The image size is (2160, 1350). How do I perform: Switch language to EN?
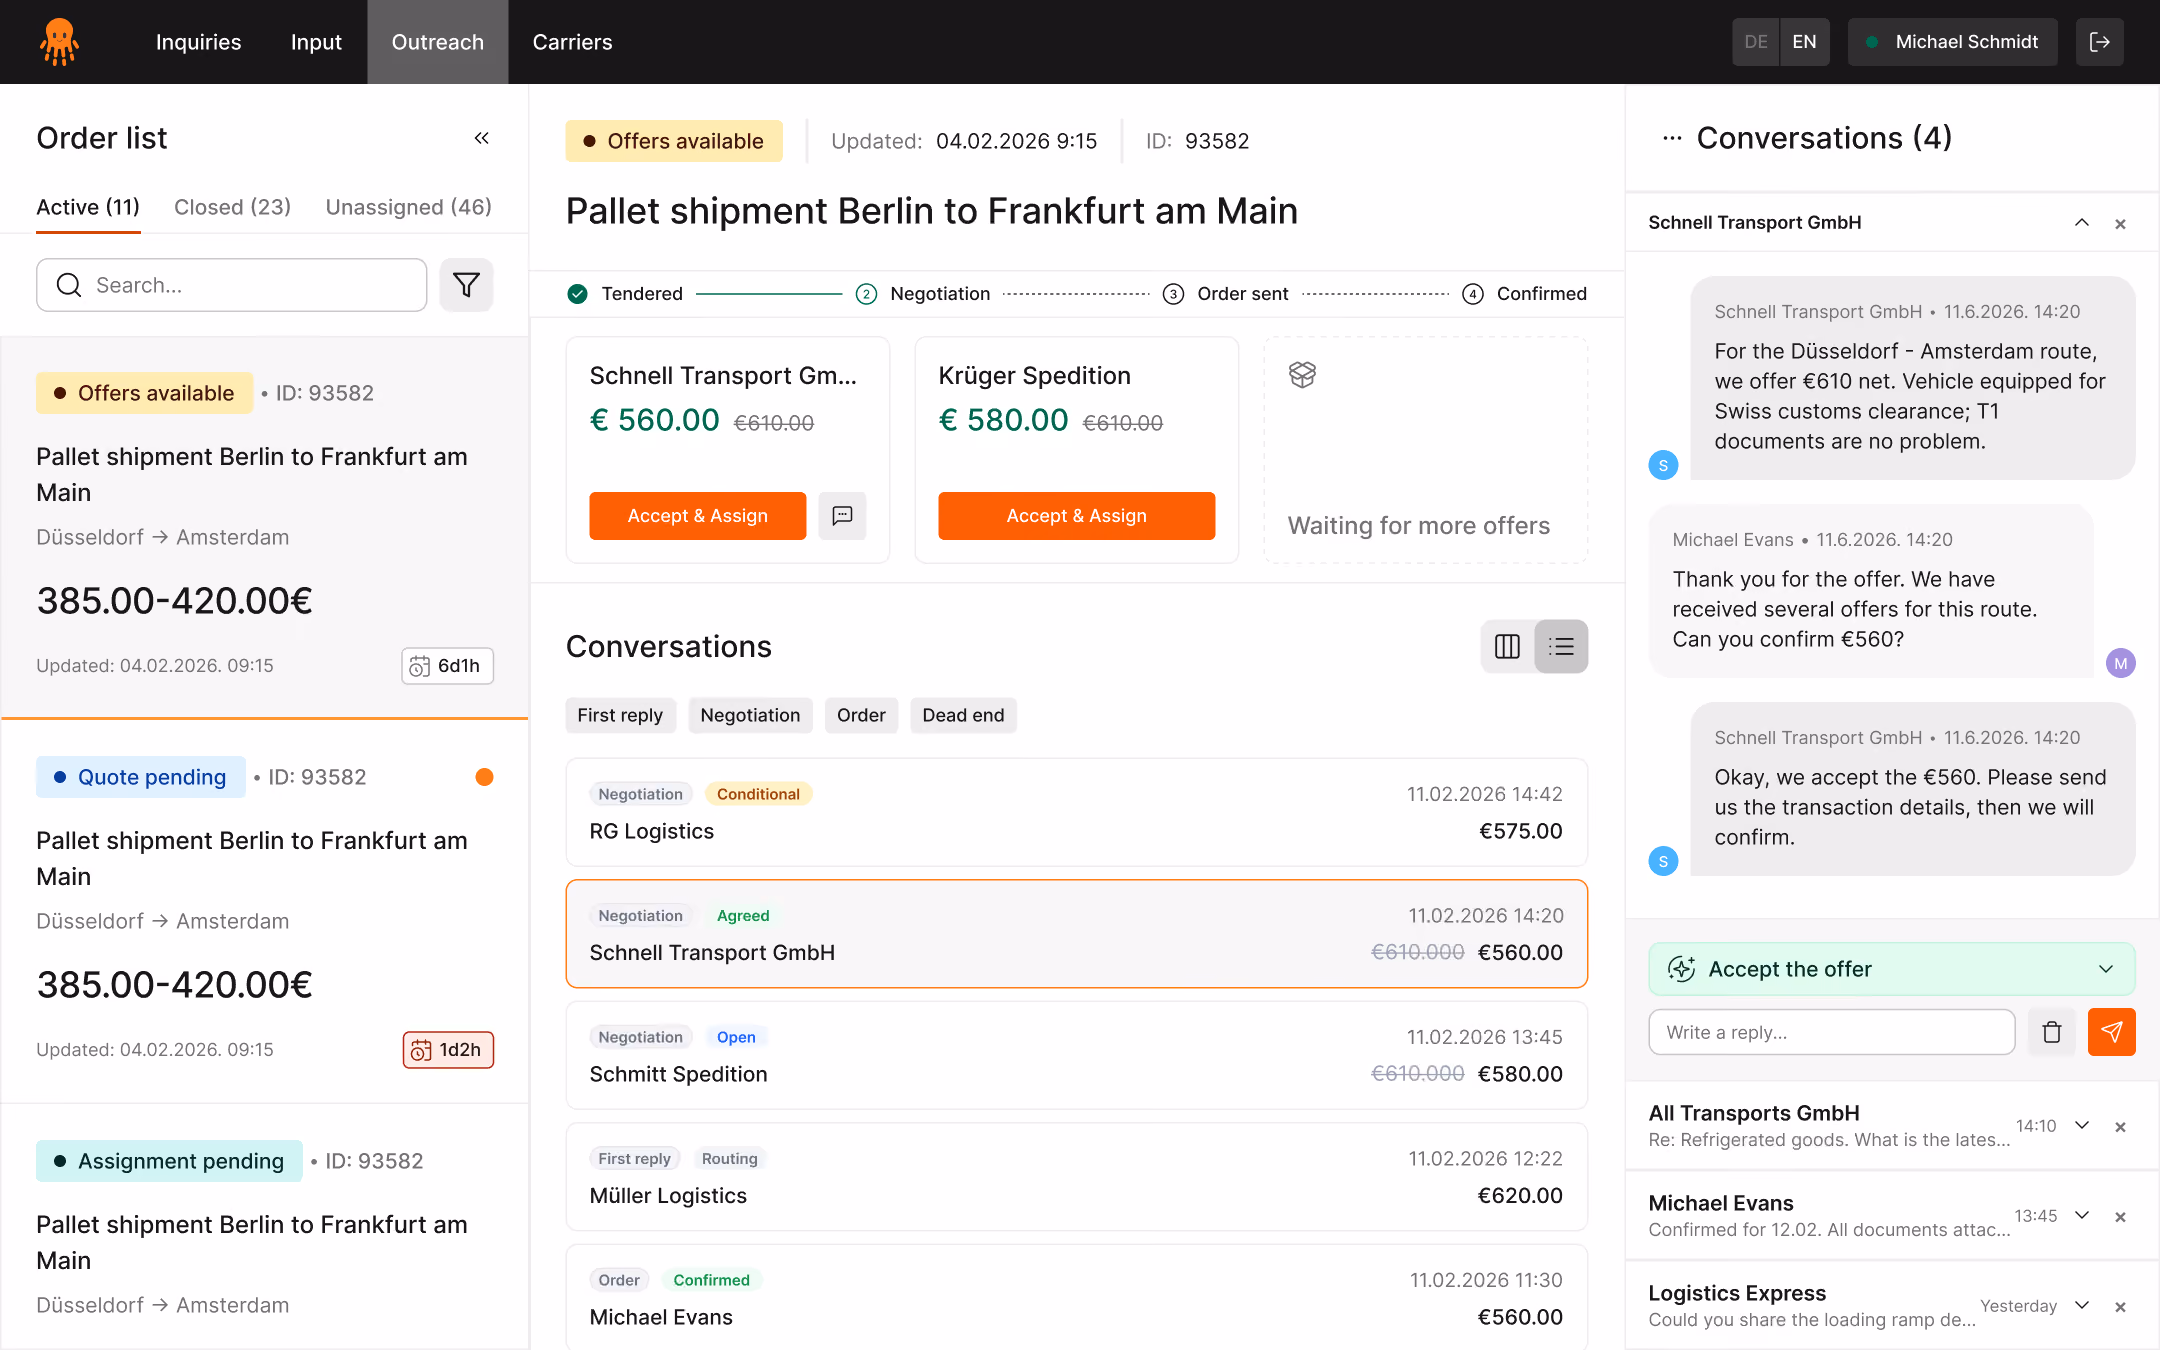coord(1804,42)
